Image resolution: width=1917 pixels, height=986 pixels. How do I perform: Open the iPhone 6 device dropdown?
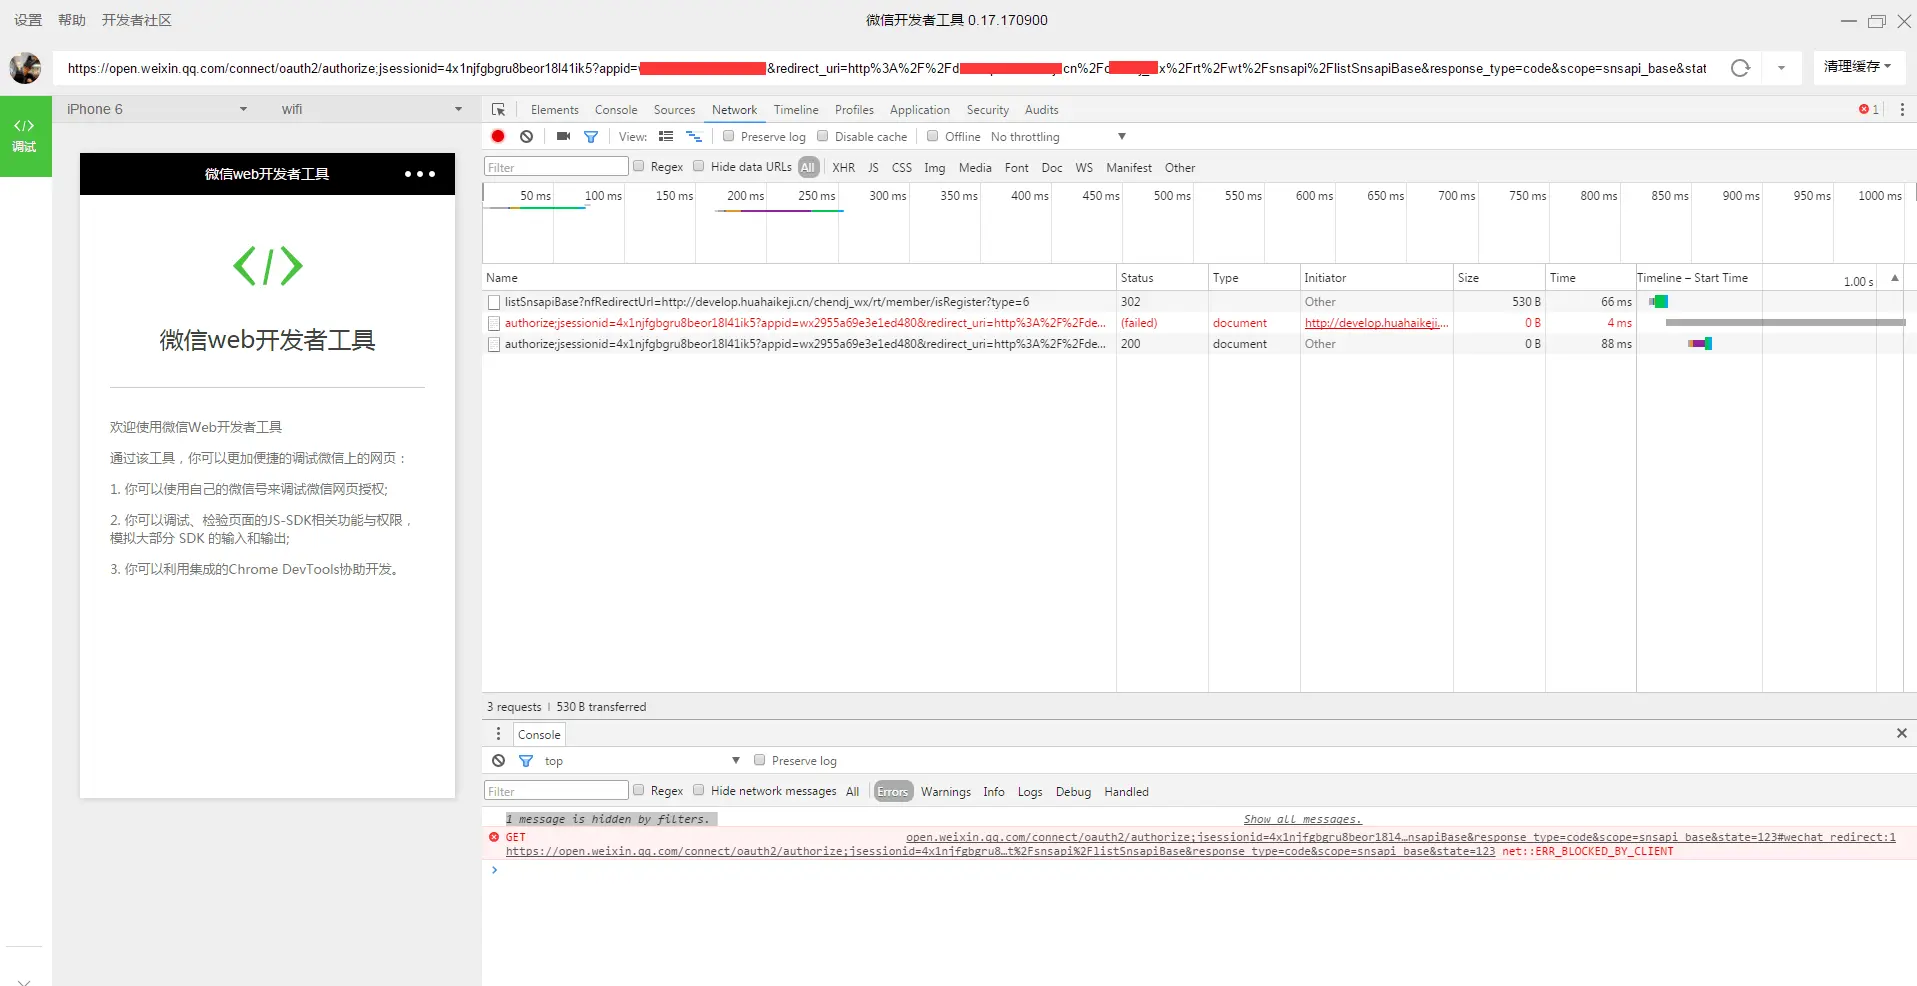(157, 109)
